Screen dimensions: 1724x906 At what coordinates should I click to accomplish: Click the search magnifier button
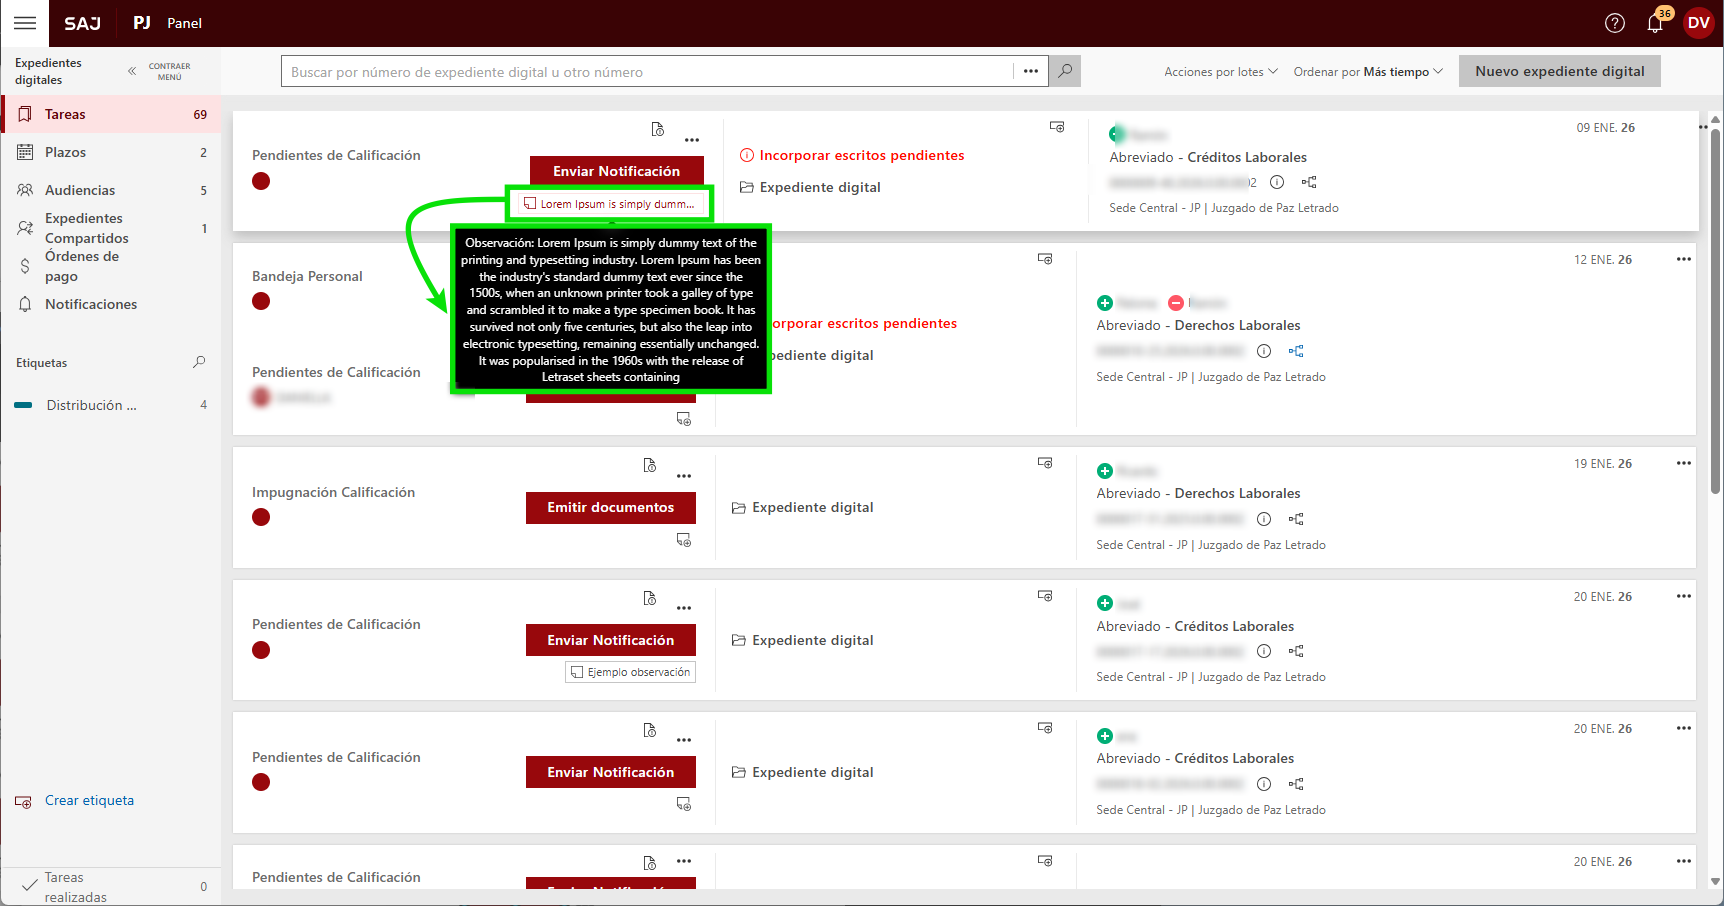tap(1065, 71)
